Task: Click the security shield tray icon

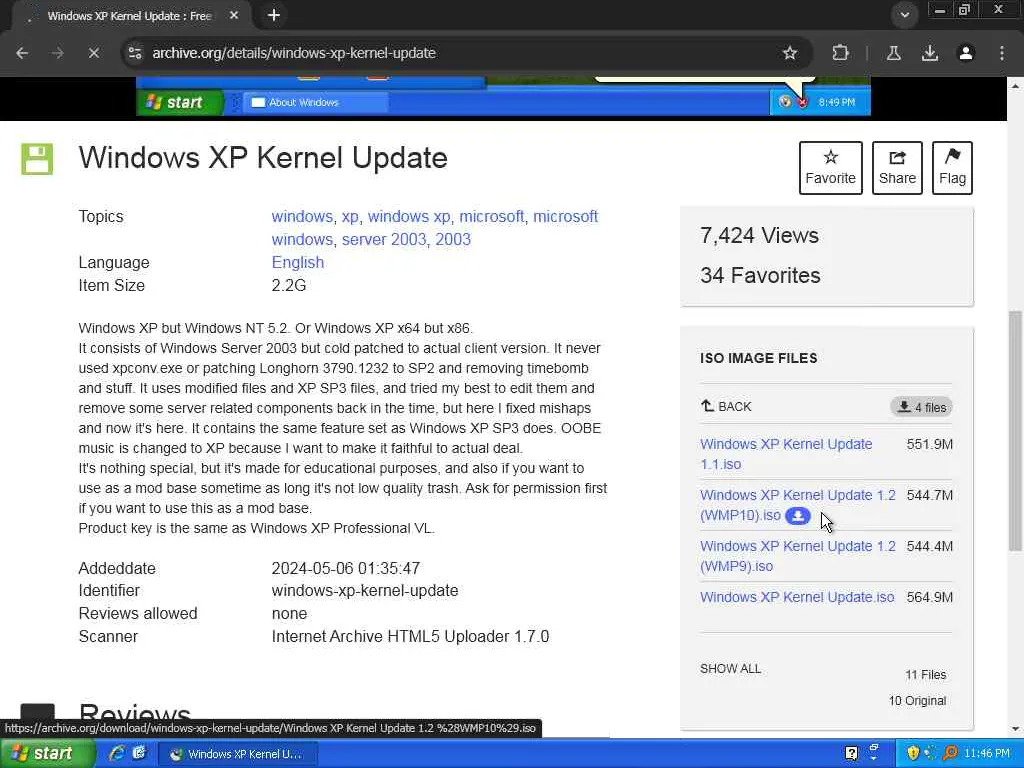Action: click(913, 753)
